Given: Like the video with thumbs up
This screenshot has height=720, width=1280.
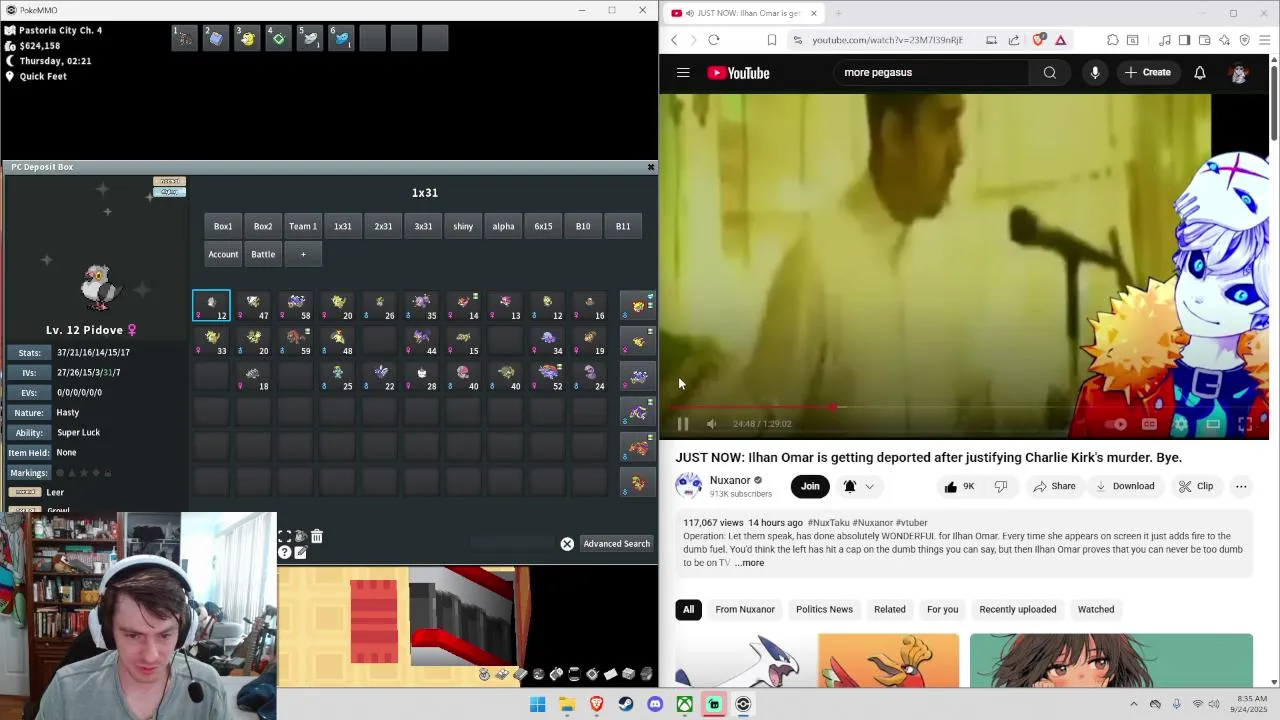Looking at the screenshot, I should 960,486.
